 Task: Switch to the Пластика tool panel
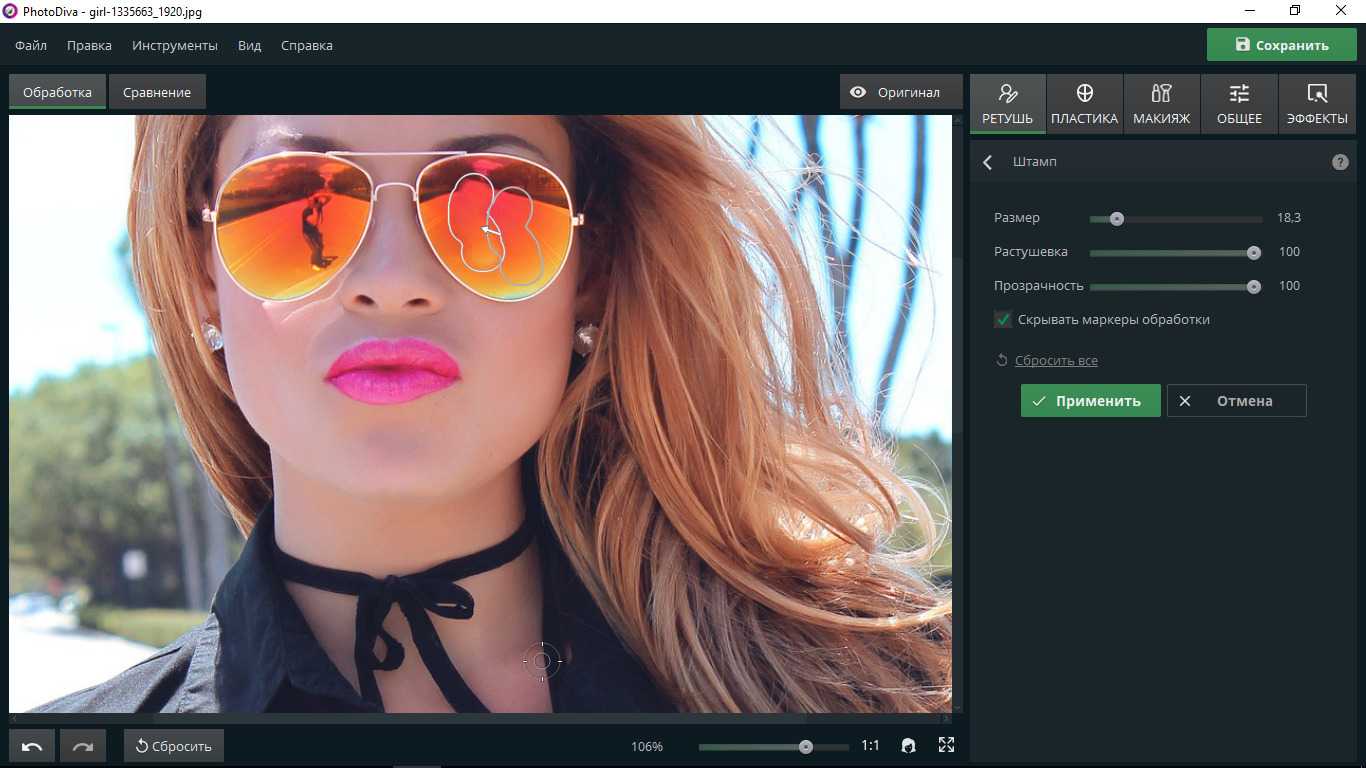point(1084,104)
